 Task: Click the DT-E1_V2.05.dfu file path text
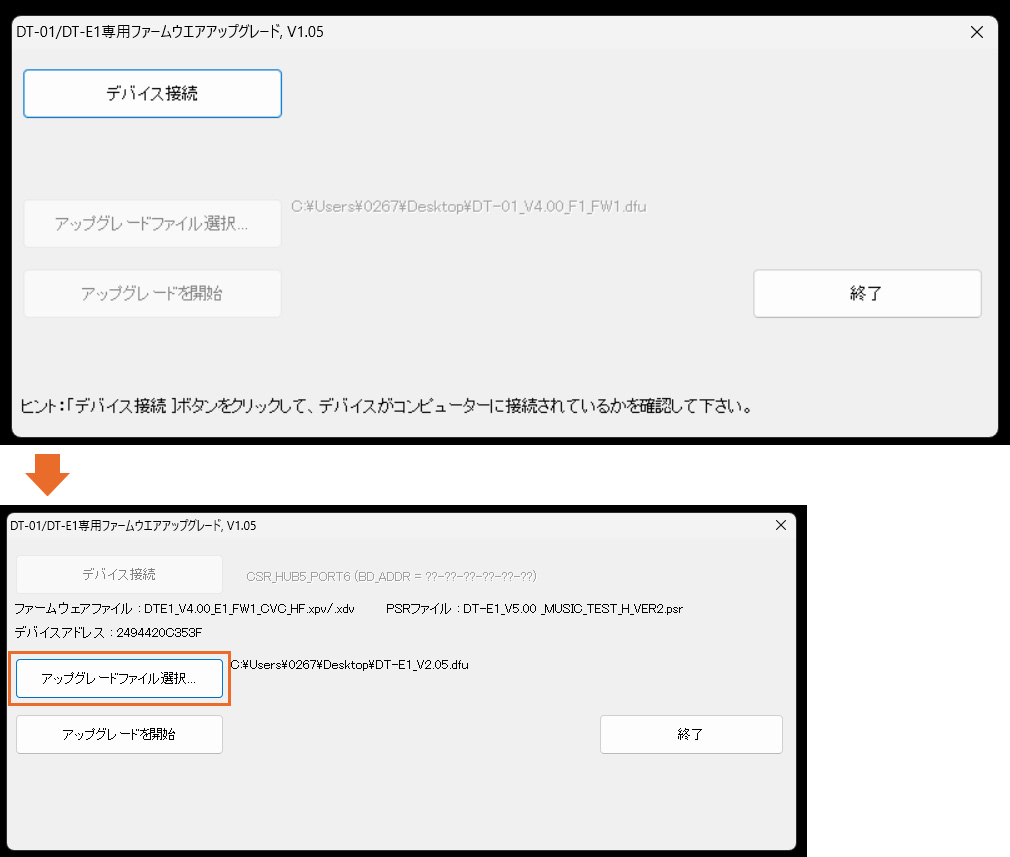click(350, 664)
